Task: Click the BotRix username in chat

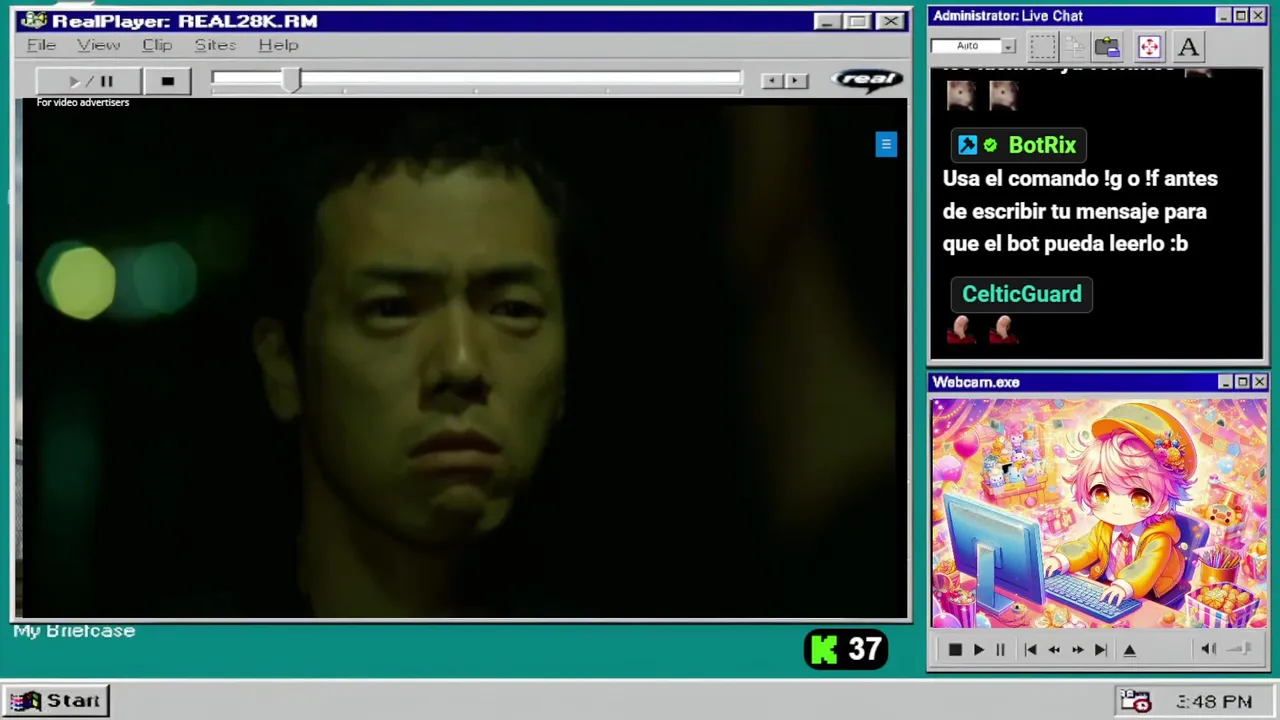Action: [x=1042, y=145]
